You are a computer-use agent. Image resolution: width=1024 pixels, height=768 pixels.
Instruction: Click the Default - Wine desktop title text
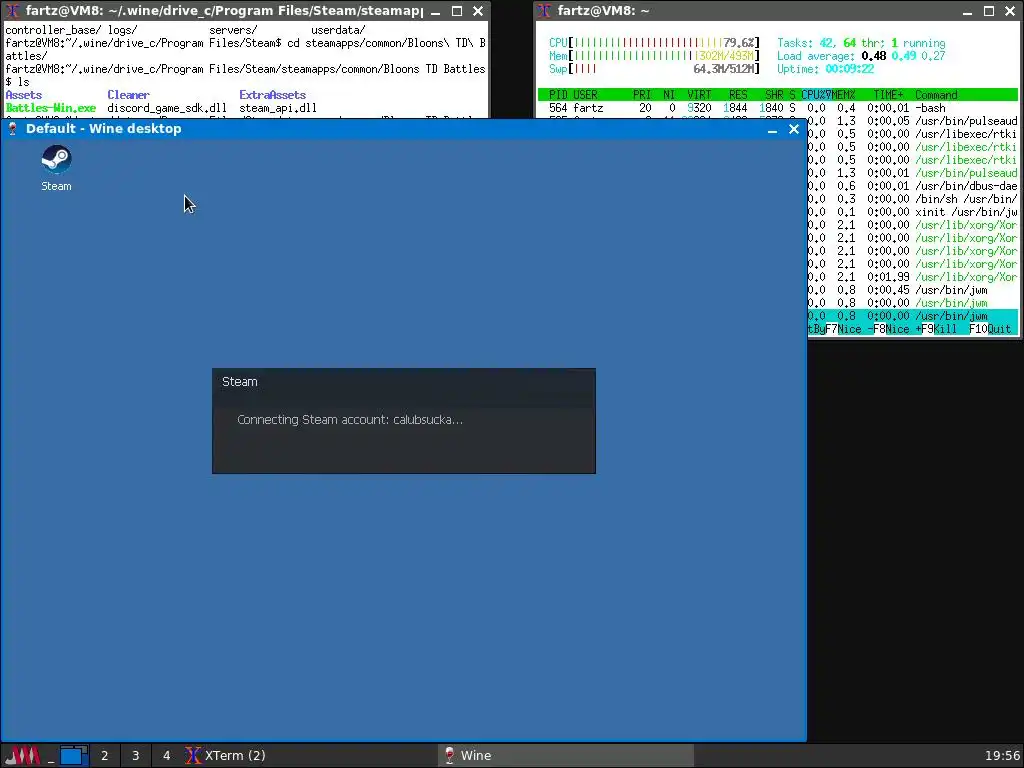point(104,129)
